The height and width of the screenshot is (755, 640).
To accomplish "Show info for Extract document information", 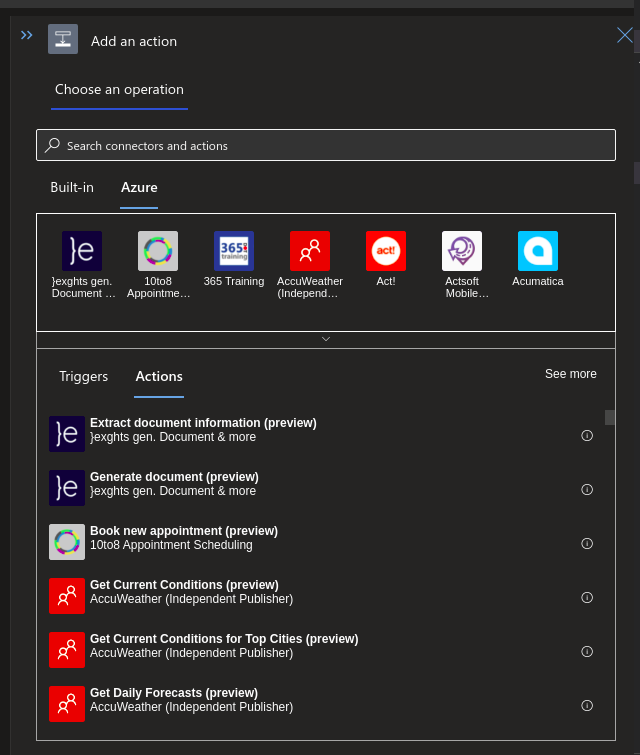I will pos(587,436).
